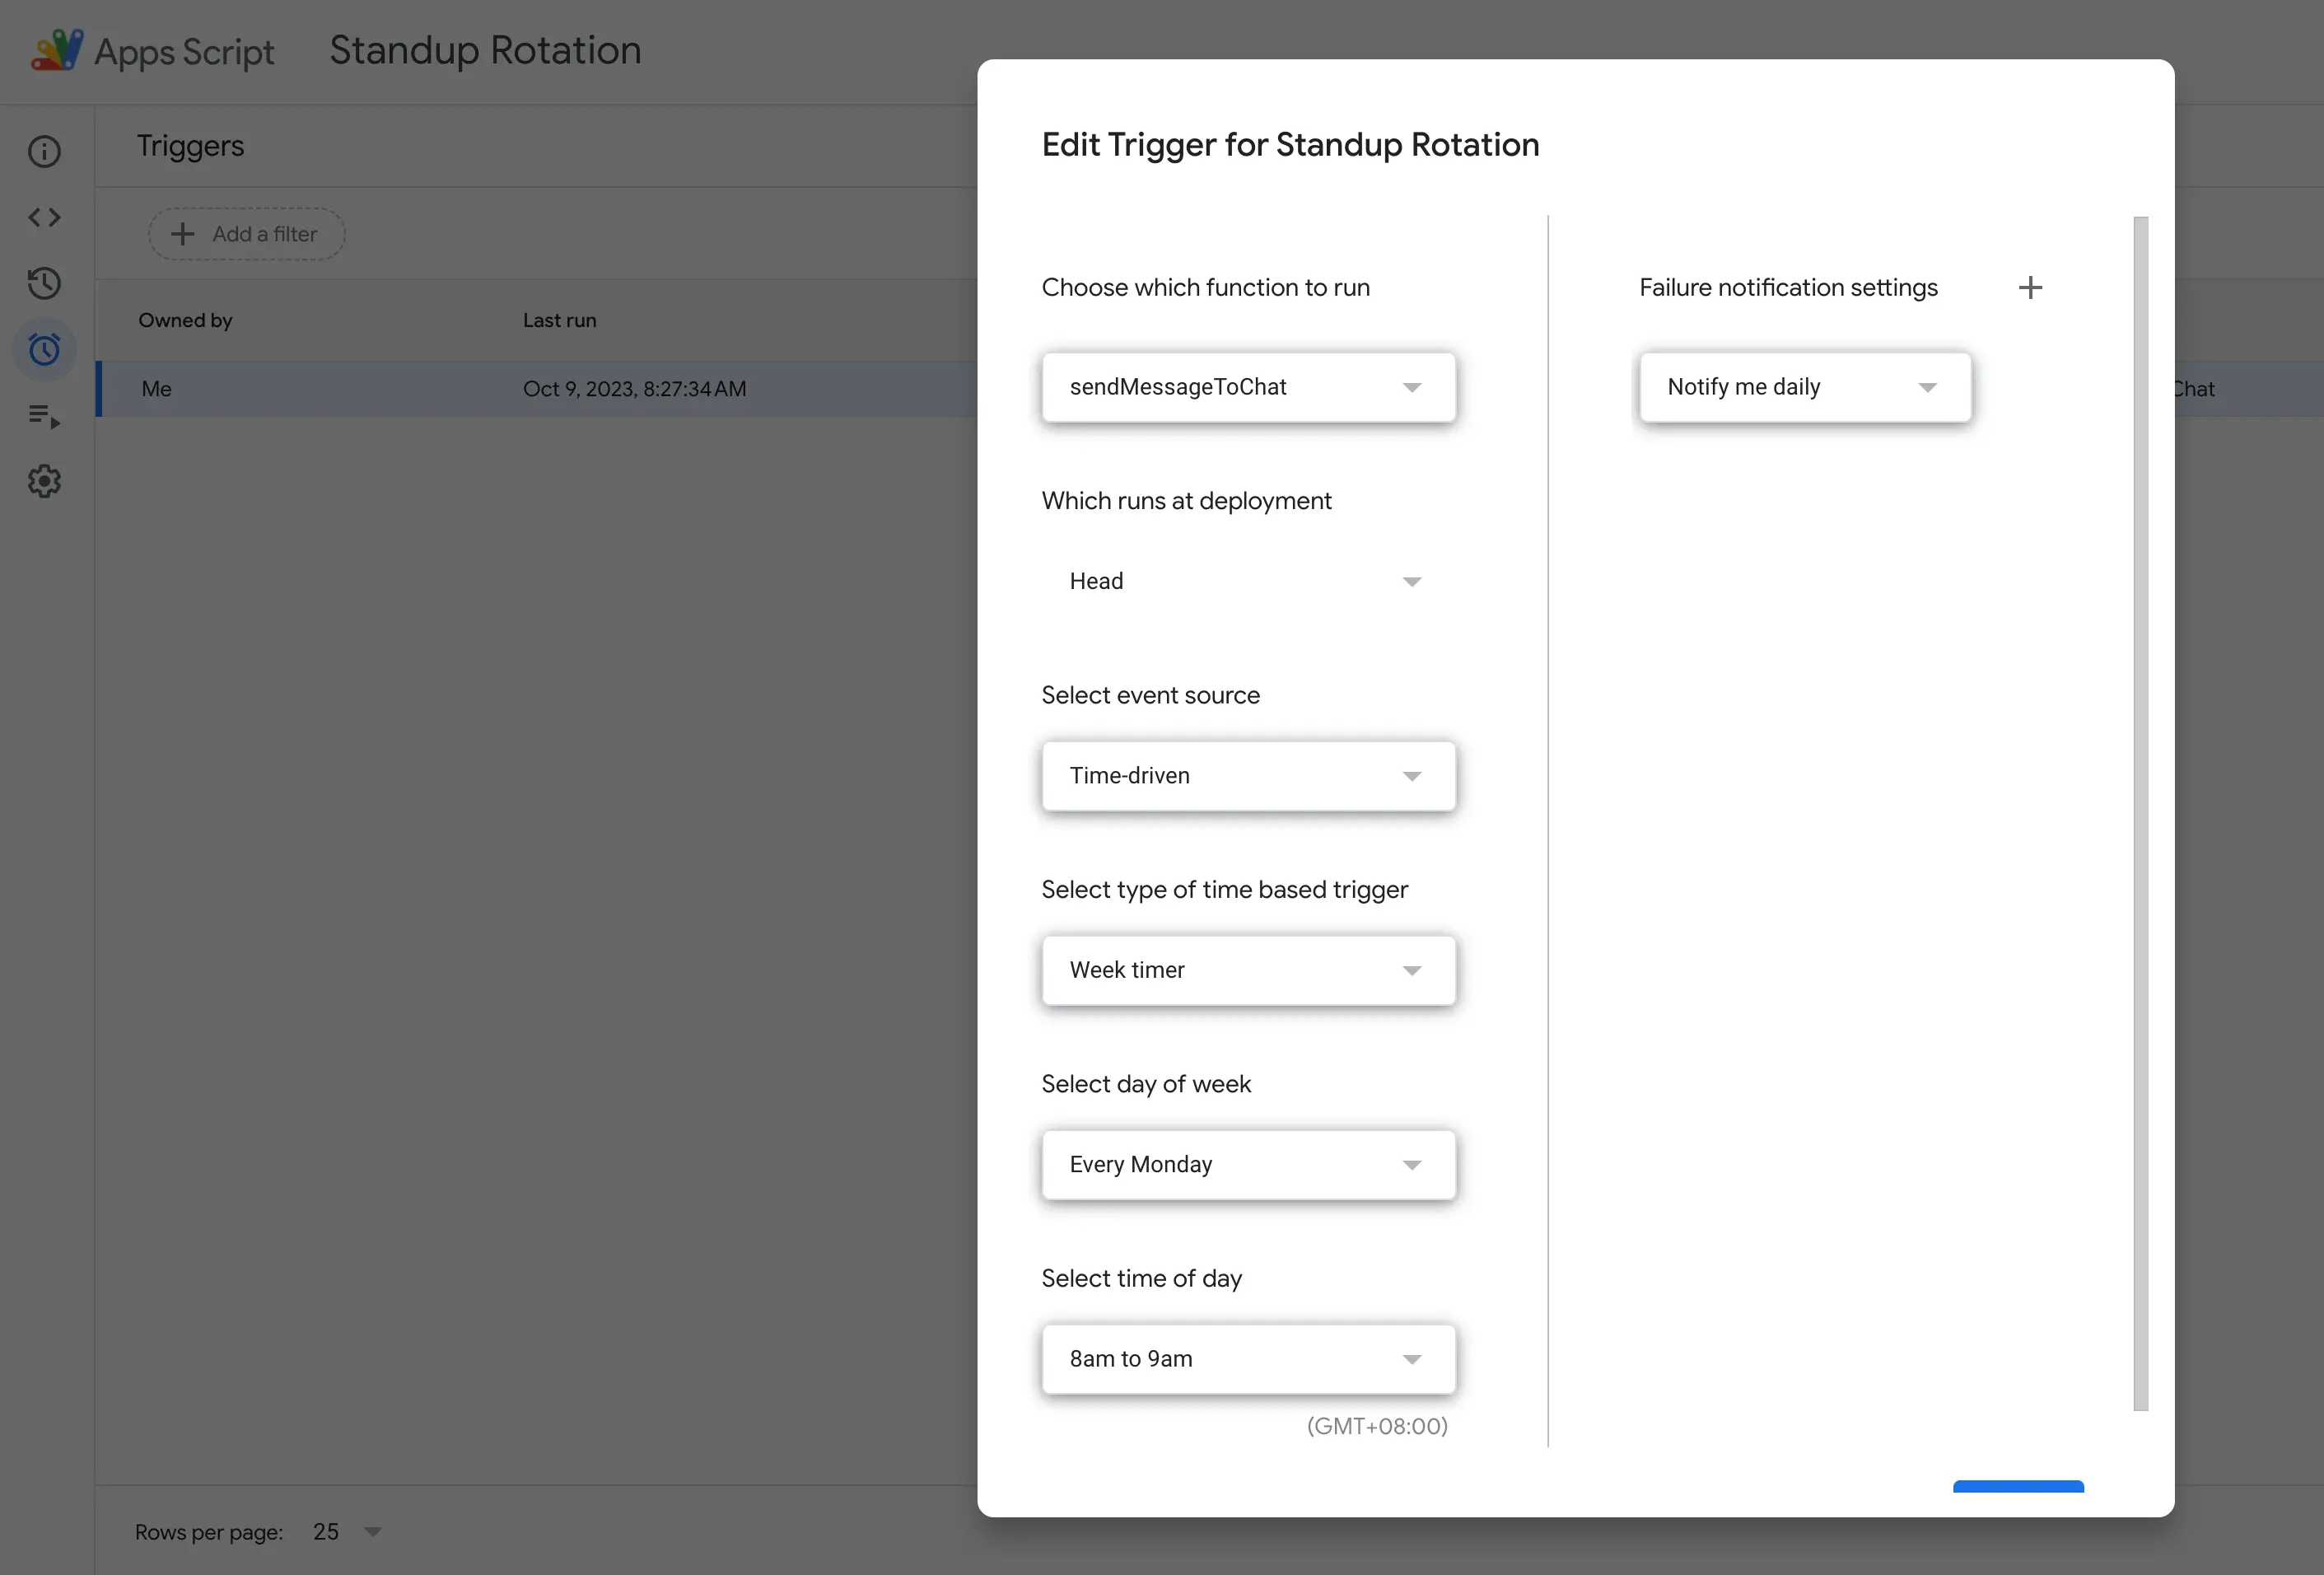
Task: Open the Time-driven event source dropdown
Action: pyautogui.click(x=1248, y=776)
